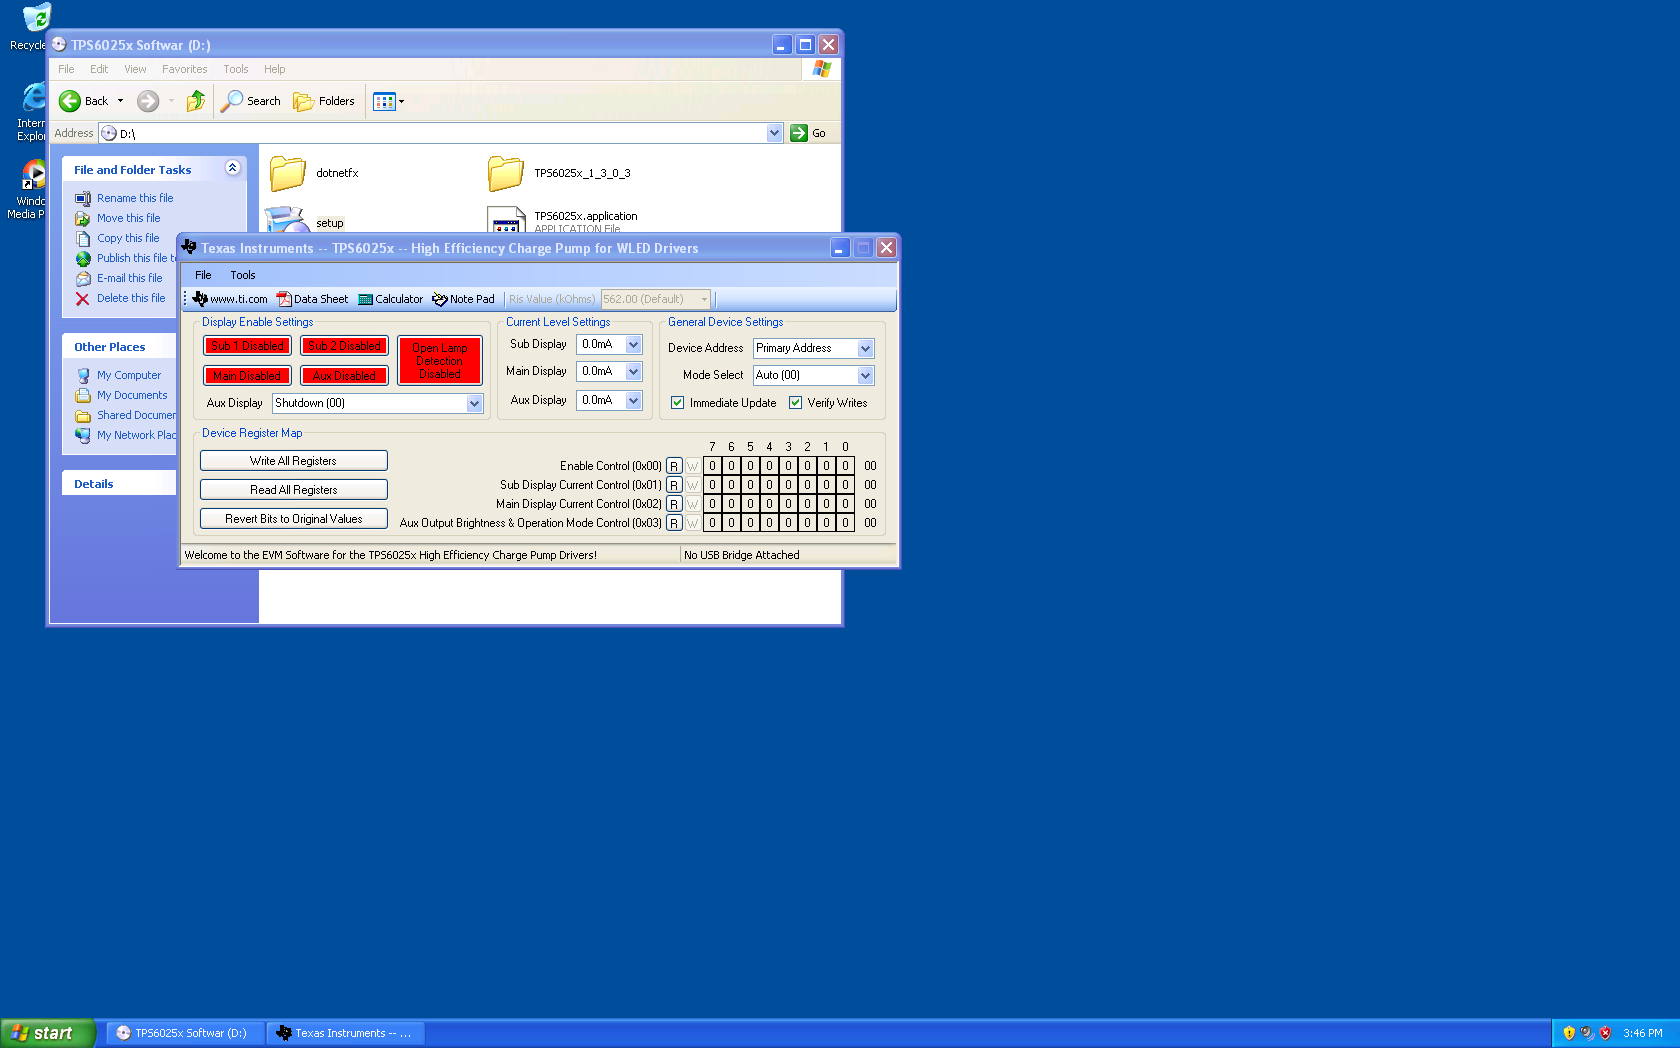This screenshot has width=1680, height=1048.
Task: Expand the Explorer address bar dropdown
Action: 774,133
